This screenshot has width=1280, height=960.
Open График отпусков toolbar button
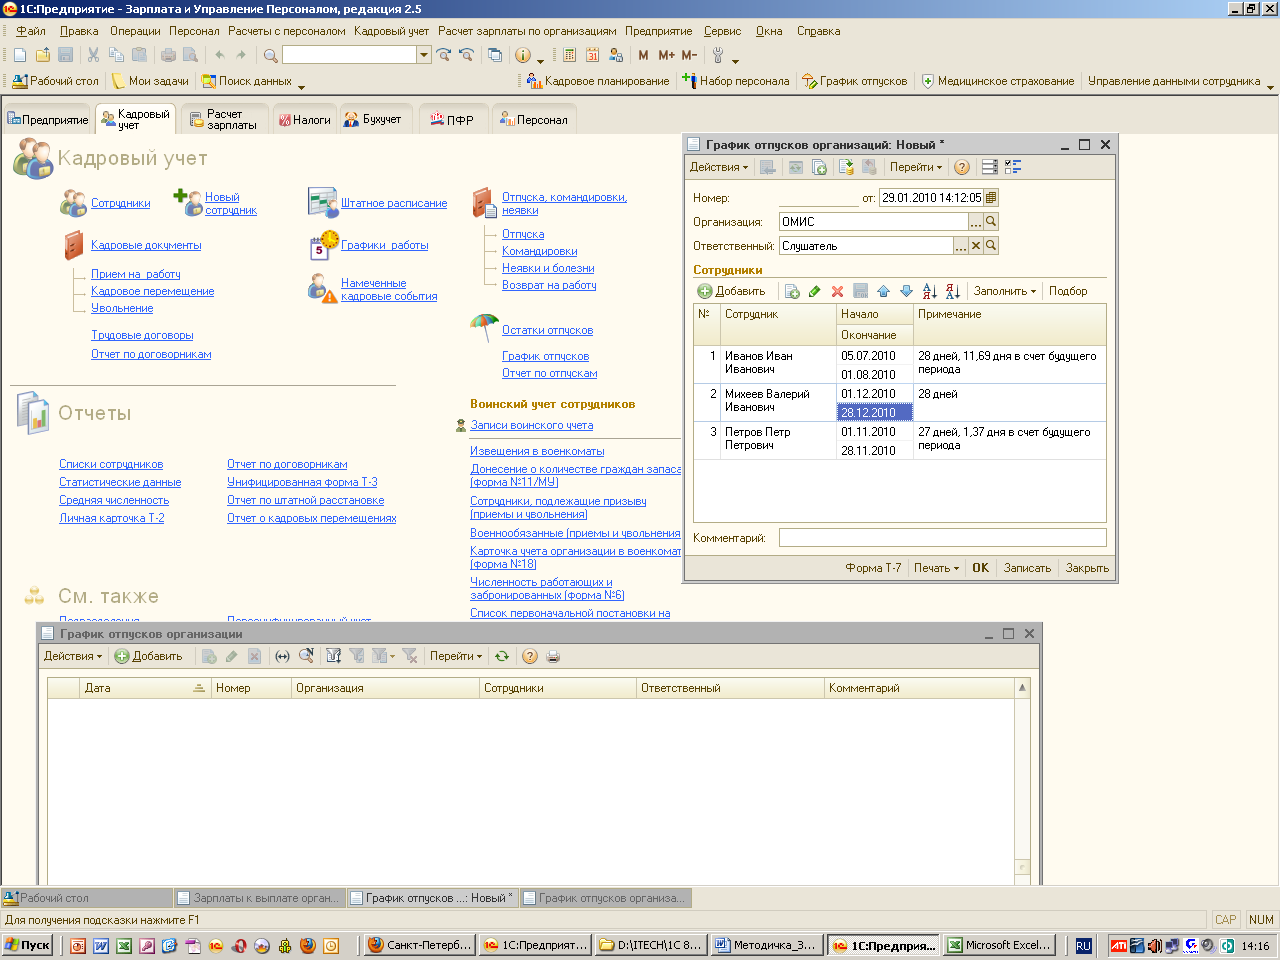tap(854, 81)
